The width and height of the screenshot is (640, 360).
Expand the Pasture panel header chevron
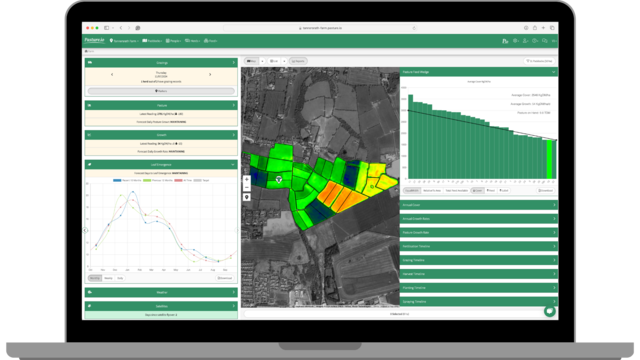coord(233,105)
